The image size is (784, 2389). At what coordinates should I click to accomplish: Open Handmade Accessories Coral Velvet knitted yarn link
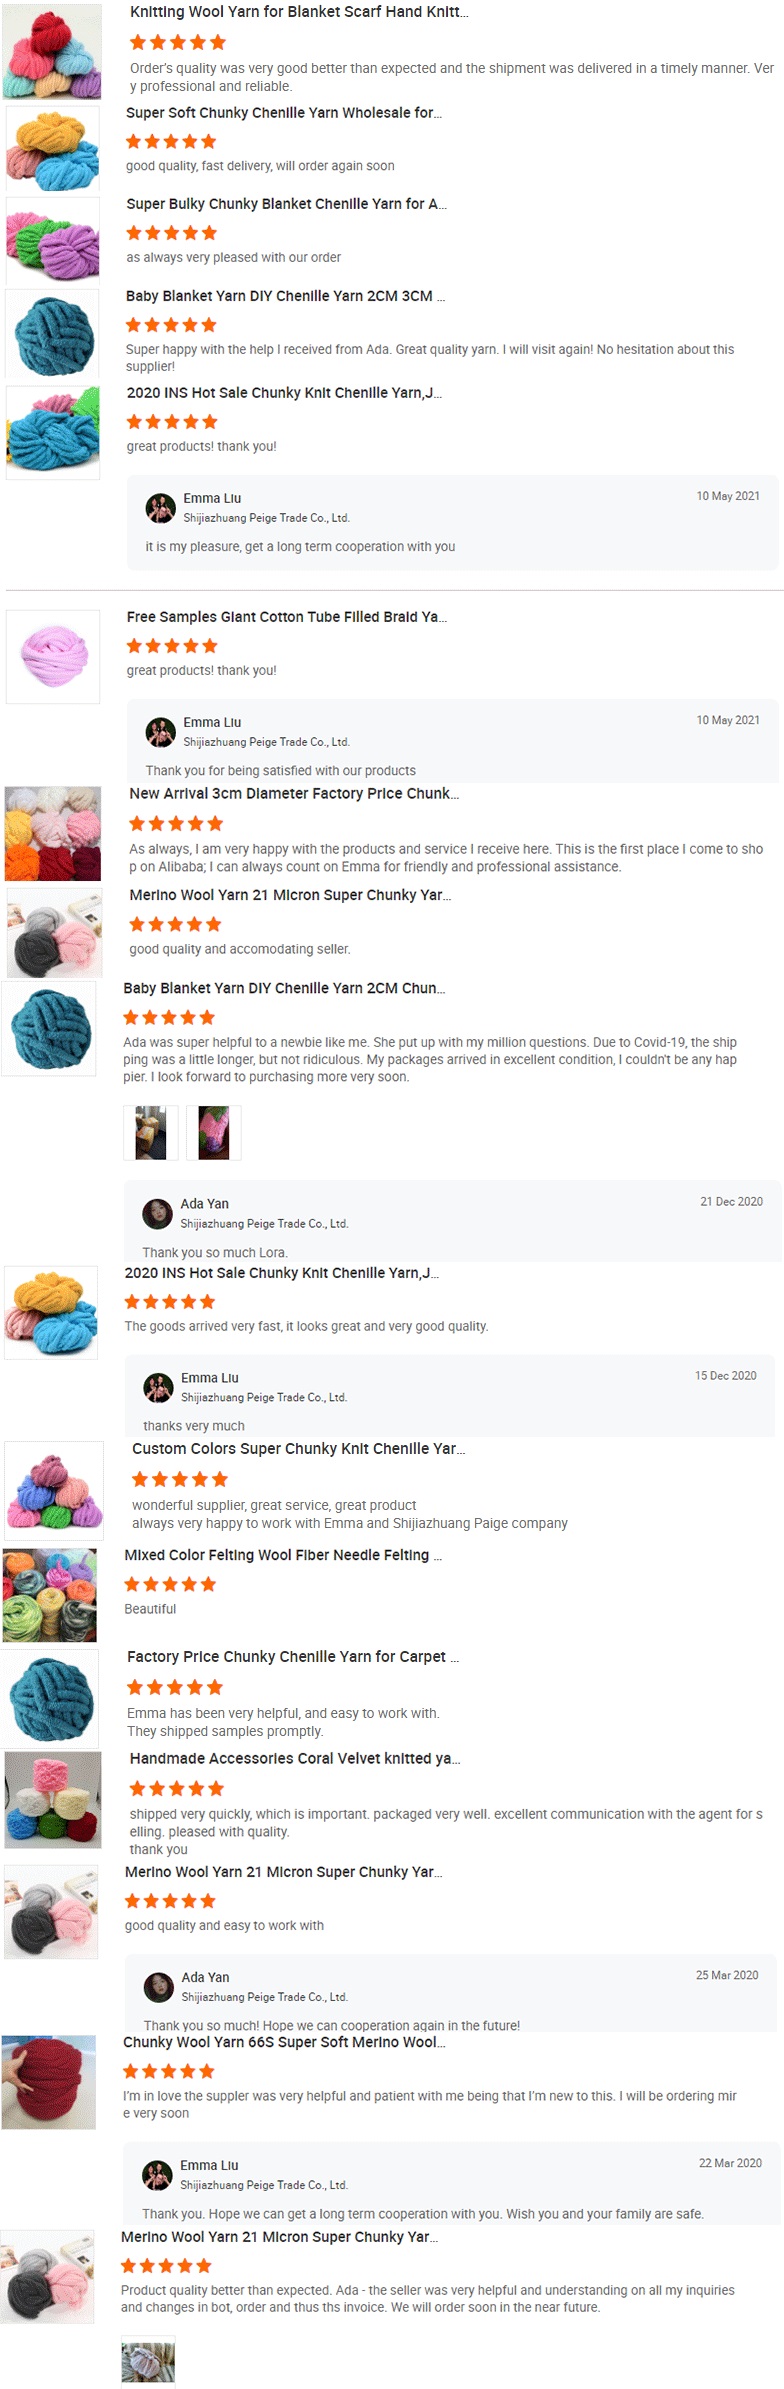click(x=295, y=1758)
